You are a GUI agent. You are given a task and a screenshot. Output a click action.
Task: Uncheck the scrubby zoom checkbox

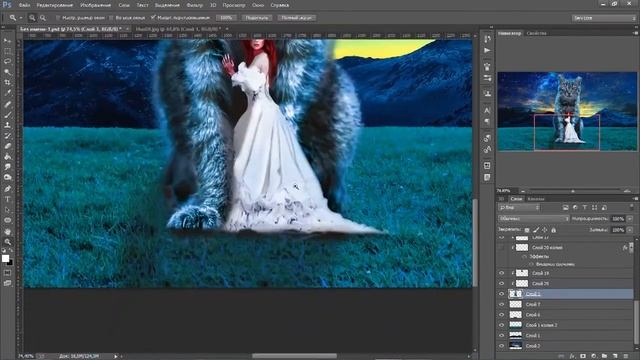point(153,18)
